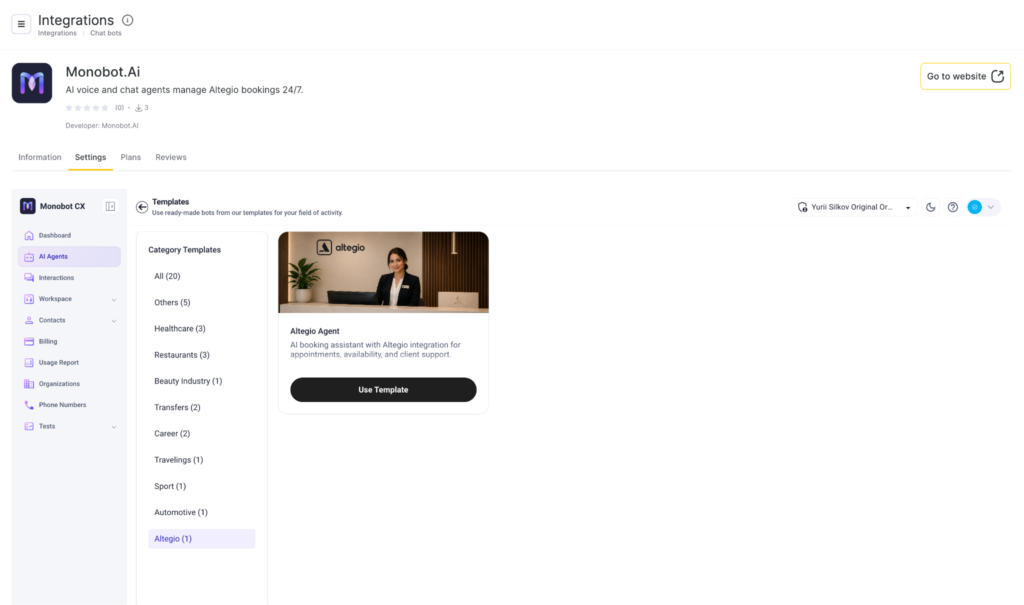Click the star rating row
The width and height of the screenshot is (1024, 605).
87,108
